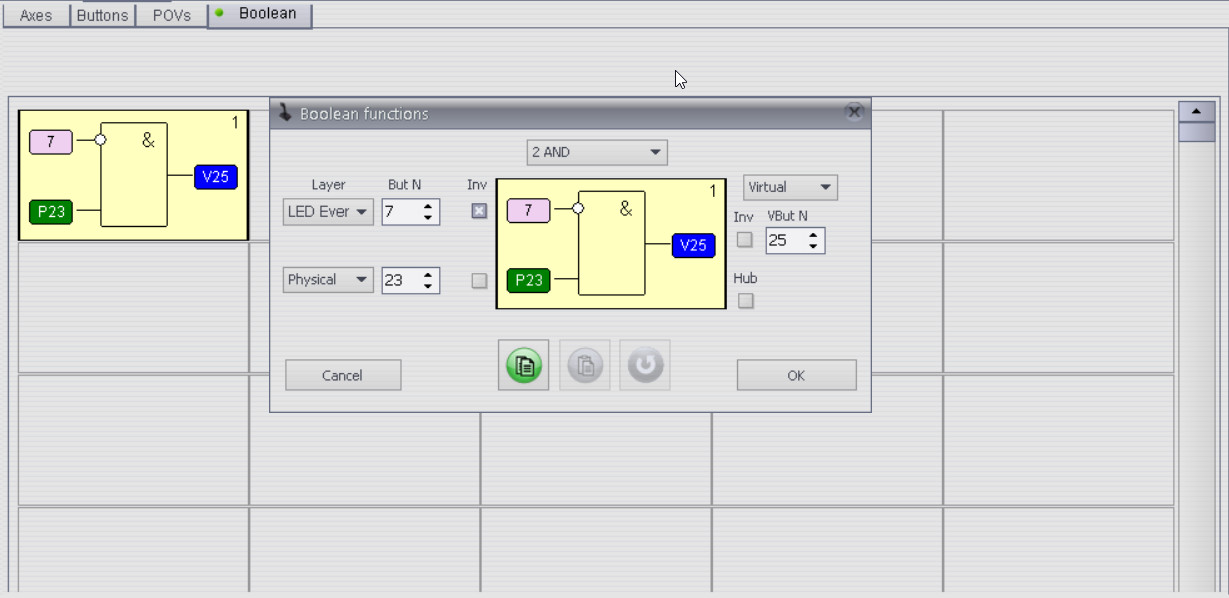Image resolution: width=1229 pixels, height=598 pixels.
Task: Click the green P23 input block in dialog
Action: pyautogui.click(x=528, y=280)
